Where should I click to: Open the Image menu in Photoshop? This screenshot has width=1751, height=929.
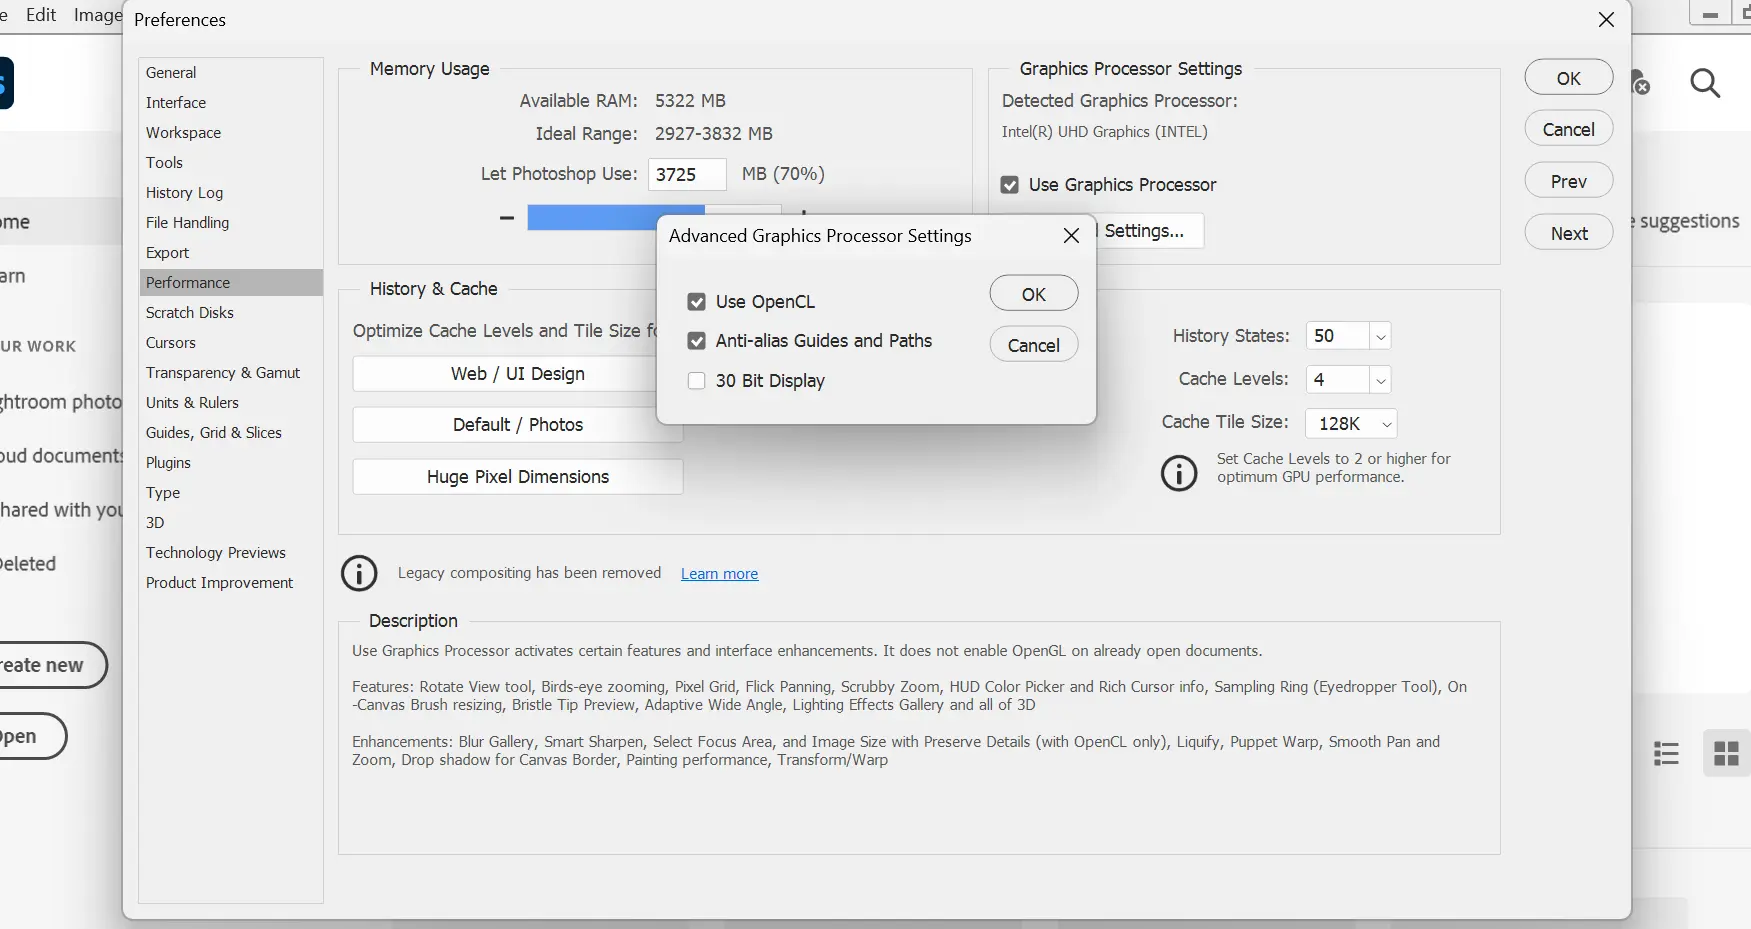coord(98,15)
